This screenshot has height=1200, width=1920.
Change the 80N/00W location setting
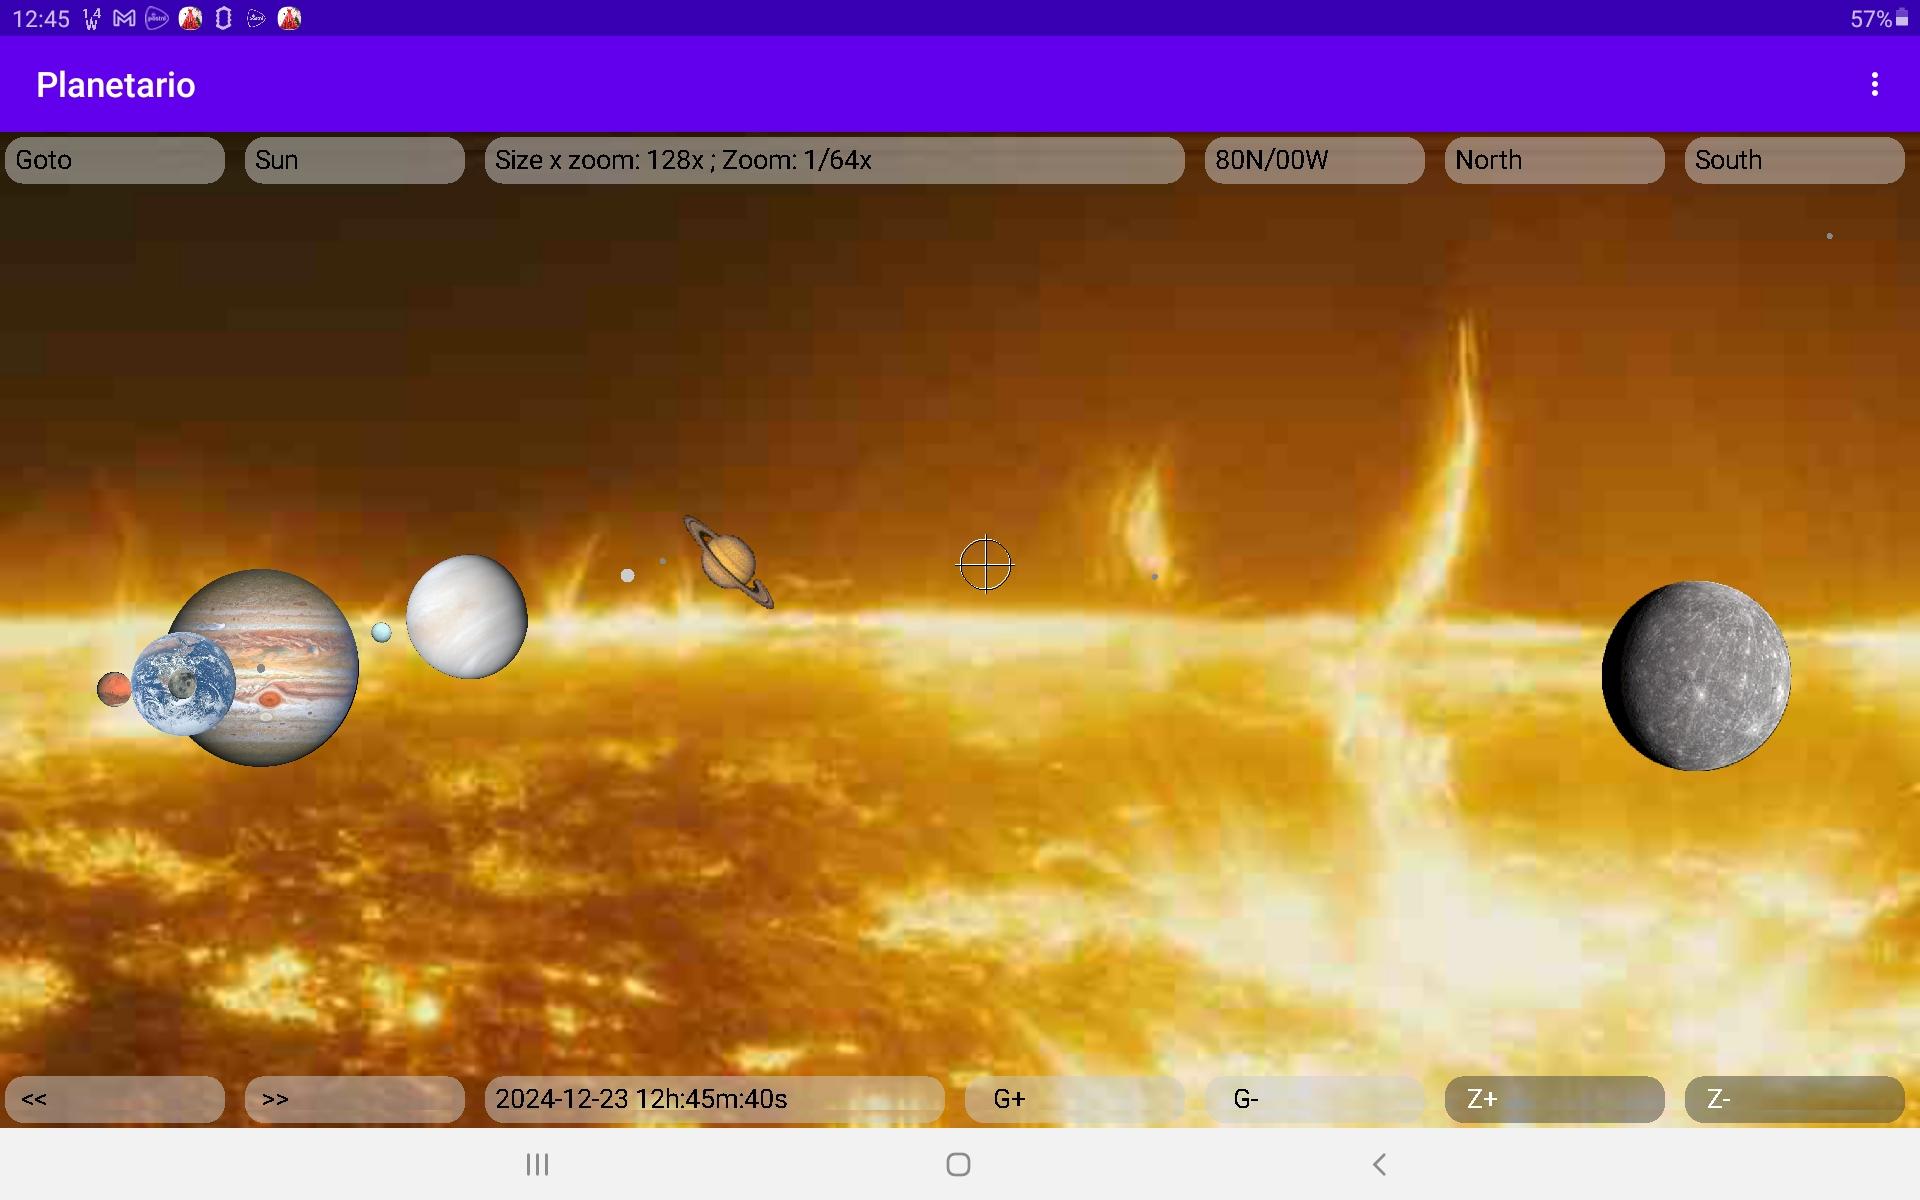(1314, 160)
